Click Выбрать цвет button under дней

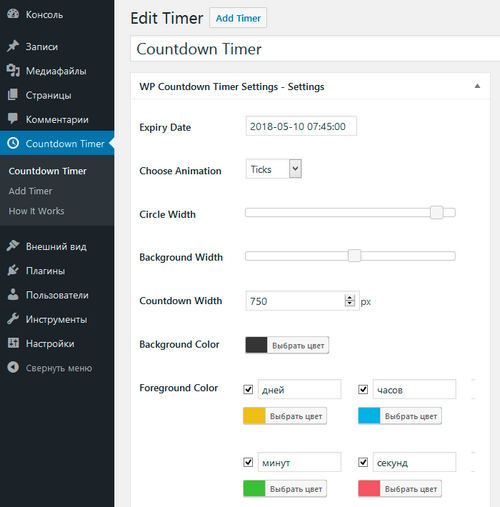[296, 416]
